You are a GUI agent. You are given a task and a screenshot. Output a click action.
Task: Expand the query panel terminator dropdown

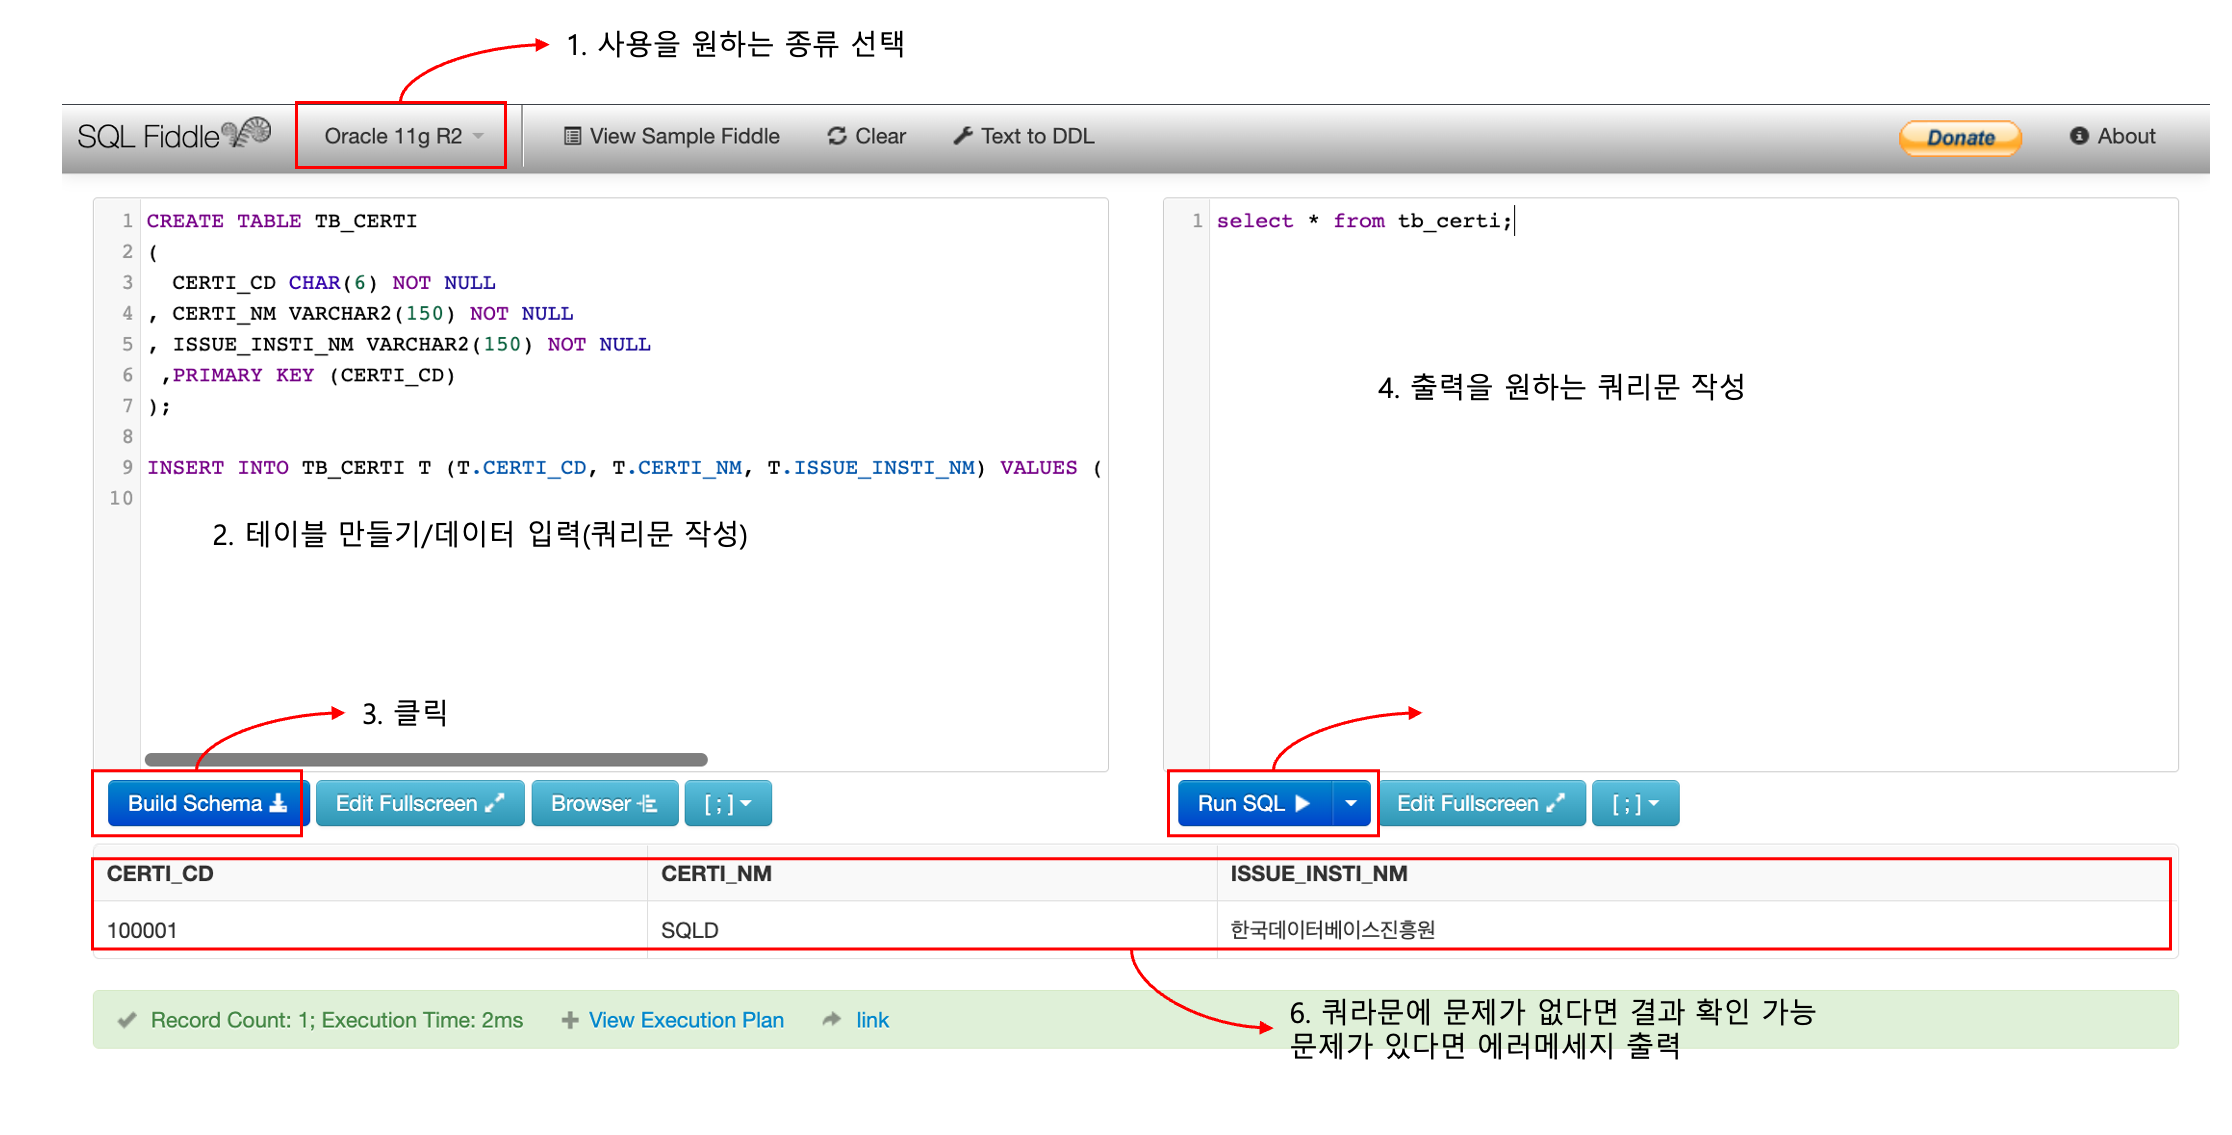click(1635, 803)
